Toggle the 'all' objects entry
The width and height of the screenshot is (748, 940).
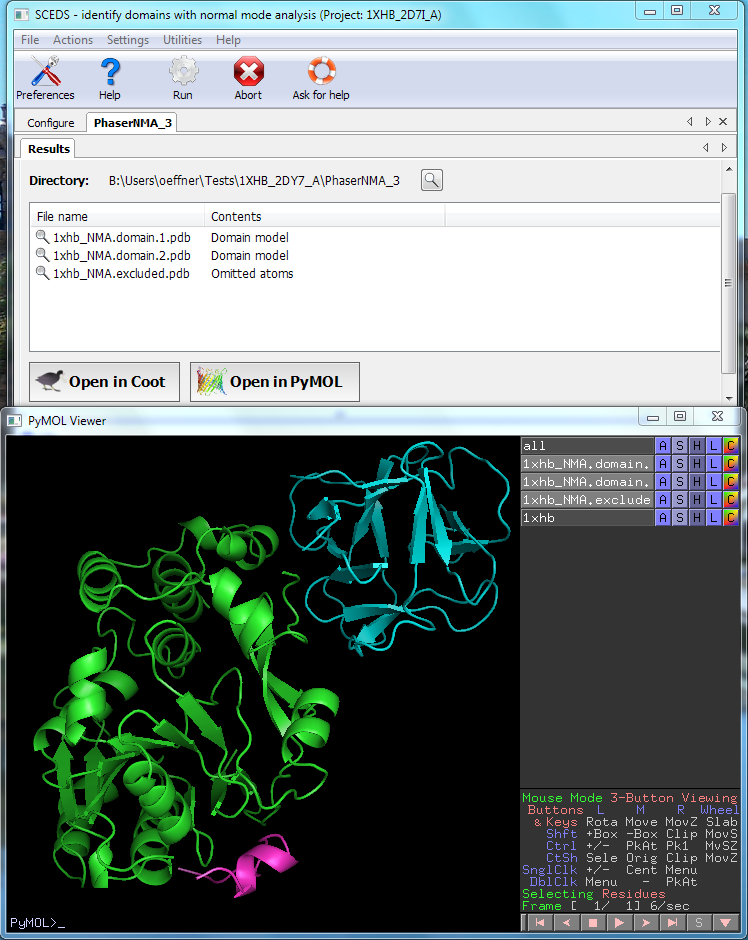tap(586, 446)
